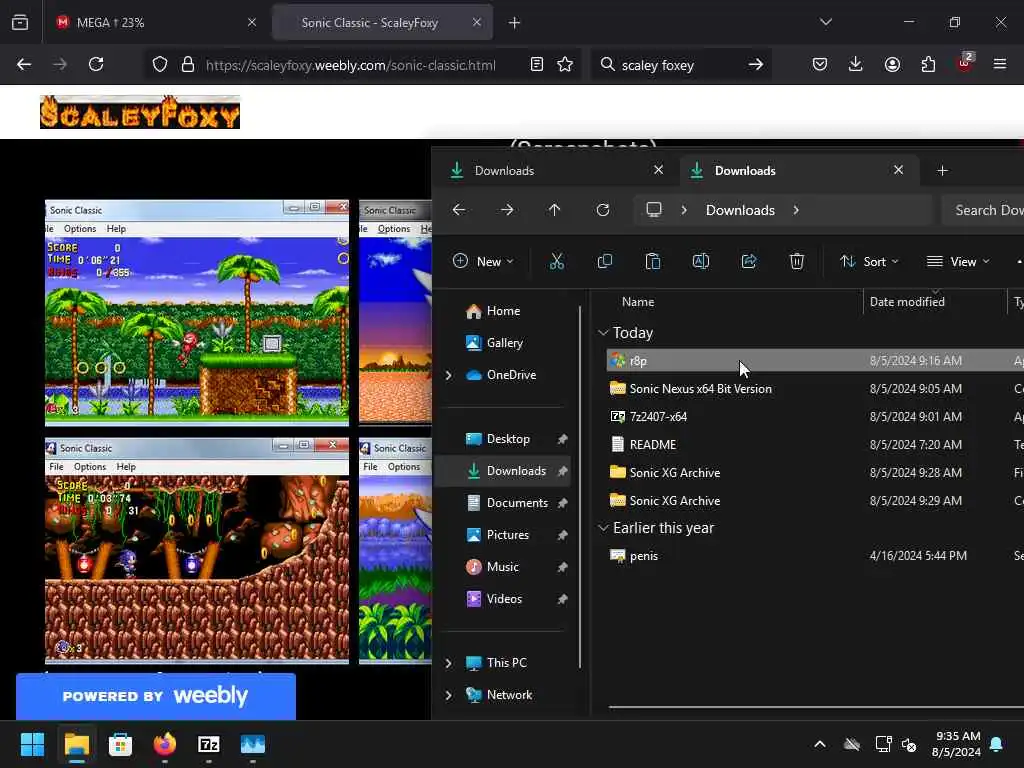Click chevron after Downloads in address bar
The height and width of the screenshot is (768, 1024).
tap(796, 210)
